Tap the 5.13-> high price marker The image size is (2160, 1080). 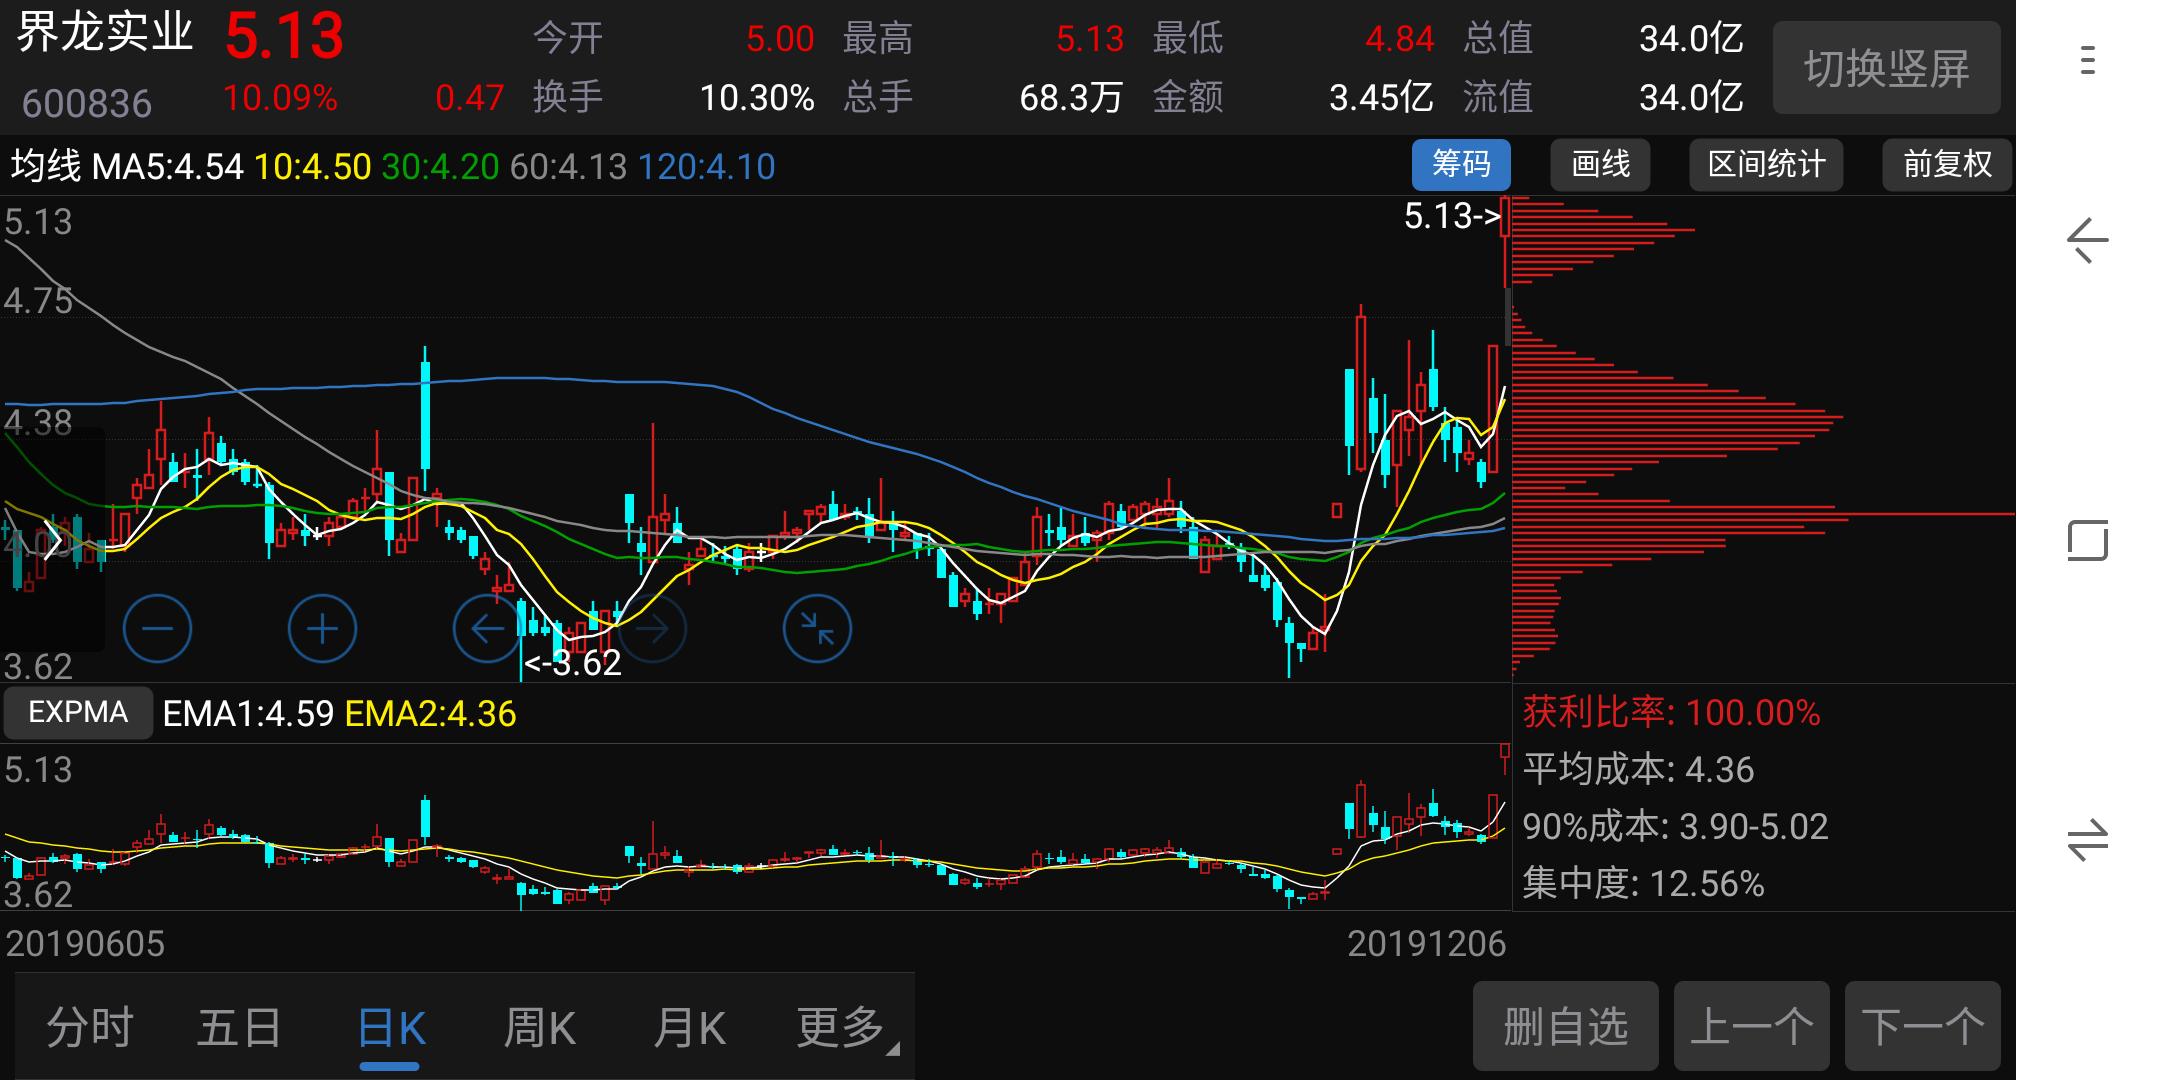(x=1452, y=215)
